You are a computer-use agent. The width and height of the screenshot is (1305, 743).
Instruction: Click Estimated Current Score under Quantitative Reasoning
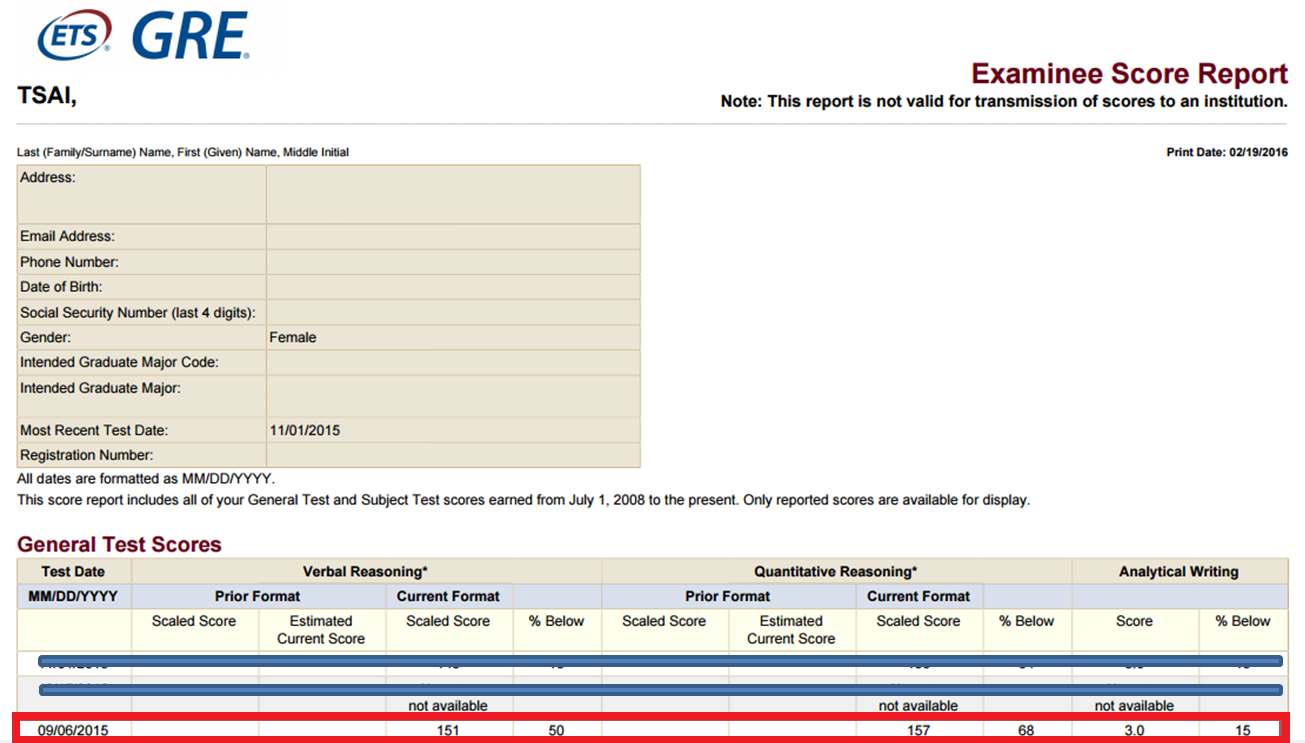click(x=791, y=630)
